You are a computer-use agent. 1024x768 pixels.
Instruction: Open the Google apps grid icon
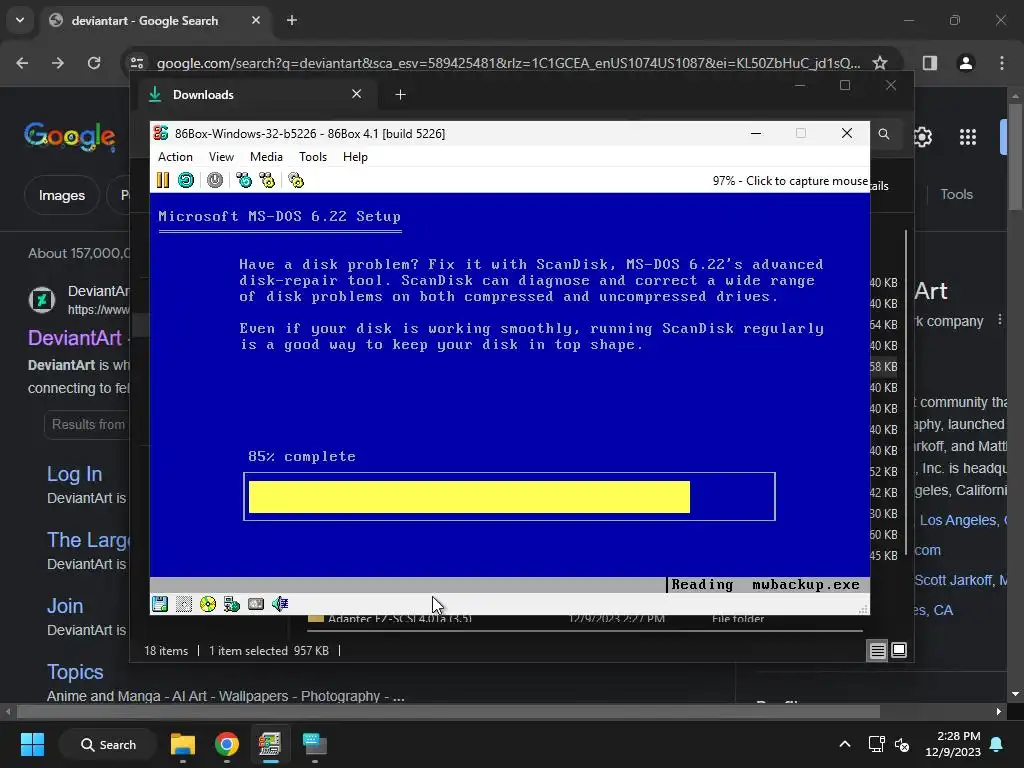[968, 136]
